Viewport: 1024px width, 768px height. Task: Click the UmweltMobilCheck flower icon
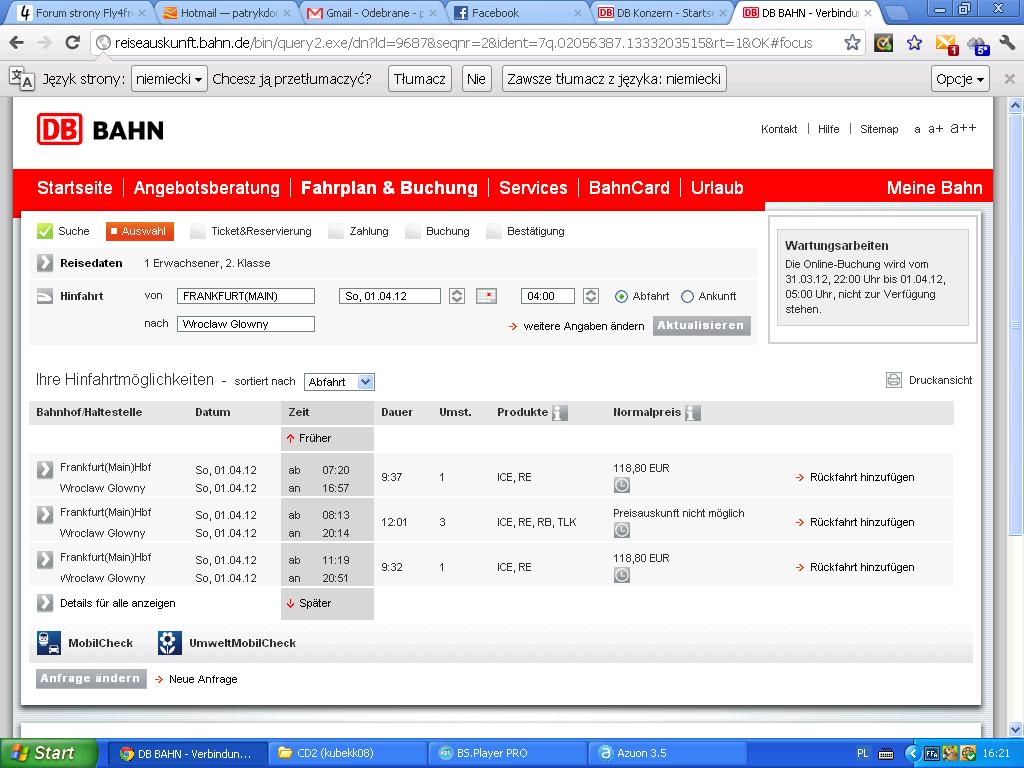pyautogui.click(x=169, y=643)
